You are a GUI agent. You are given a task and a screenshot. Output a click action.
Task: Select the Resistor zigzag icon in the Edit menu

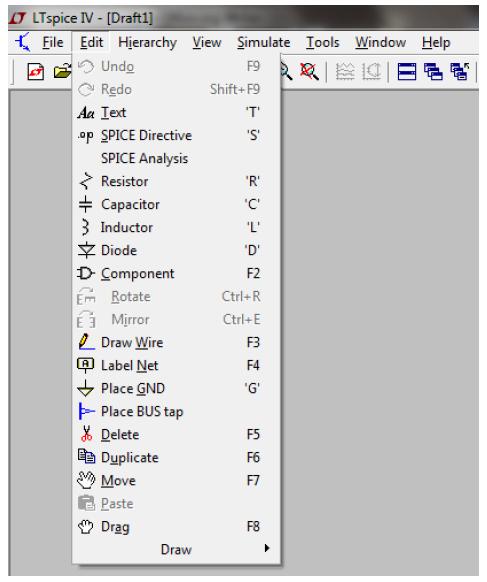click(x=86, y=182)
